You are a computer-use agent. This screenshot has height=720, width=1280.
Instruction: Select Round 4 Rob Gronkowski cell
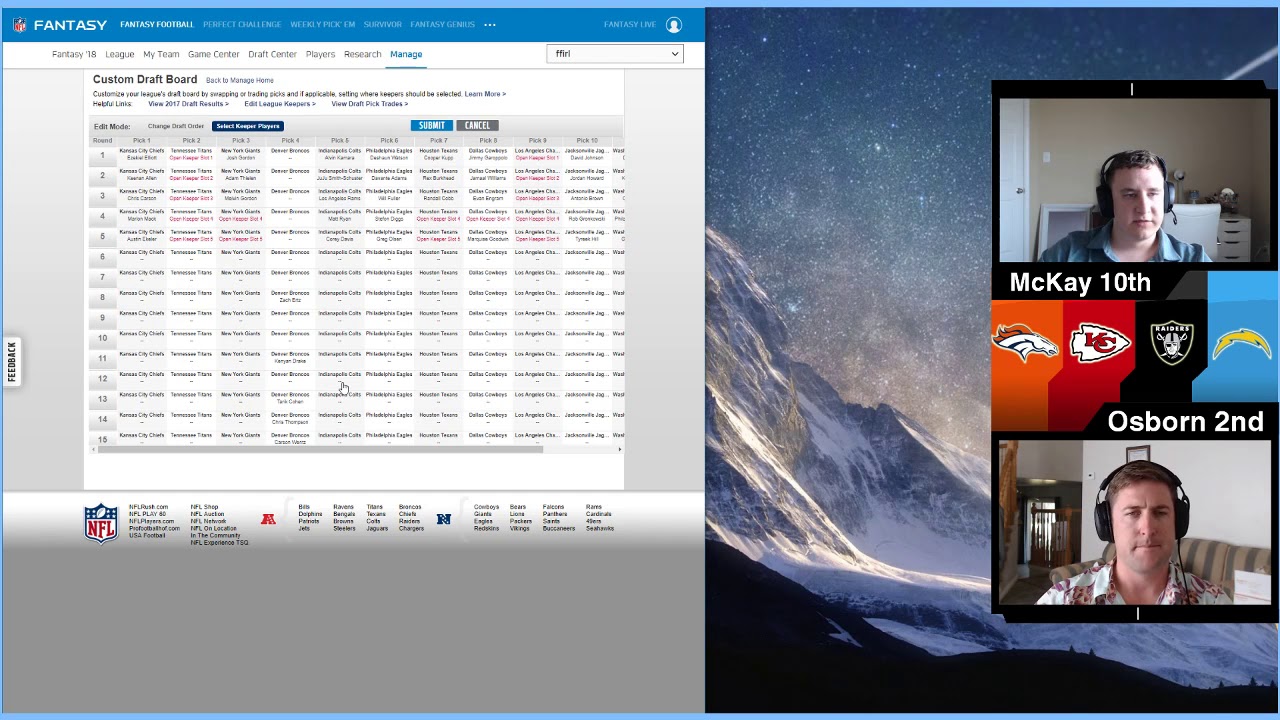point(587,216)
